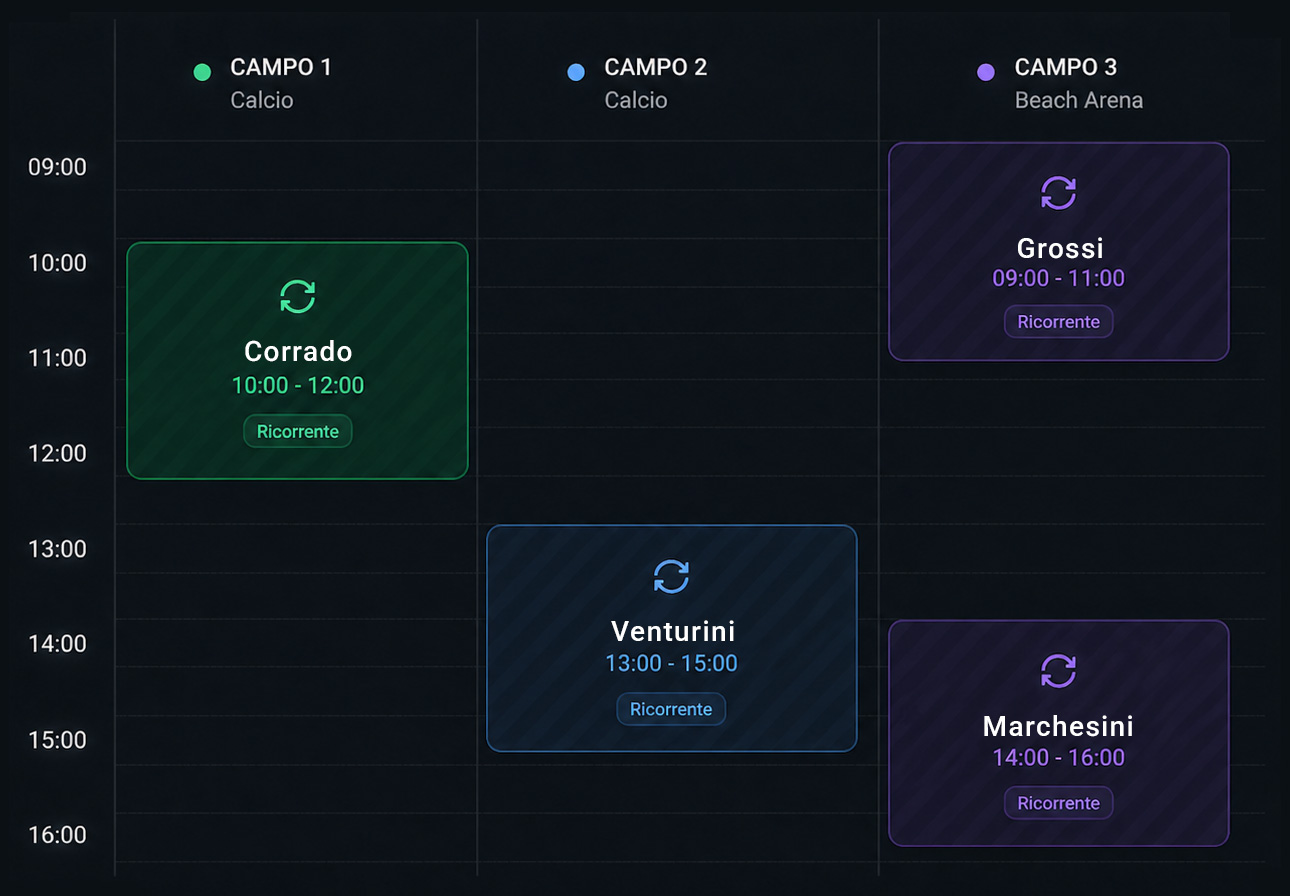Click the green dot beside Campo 1
Image resolution: width=1290 pixels, height=896 pixels.
click(x=202, y=72)
